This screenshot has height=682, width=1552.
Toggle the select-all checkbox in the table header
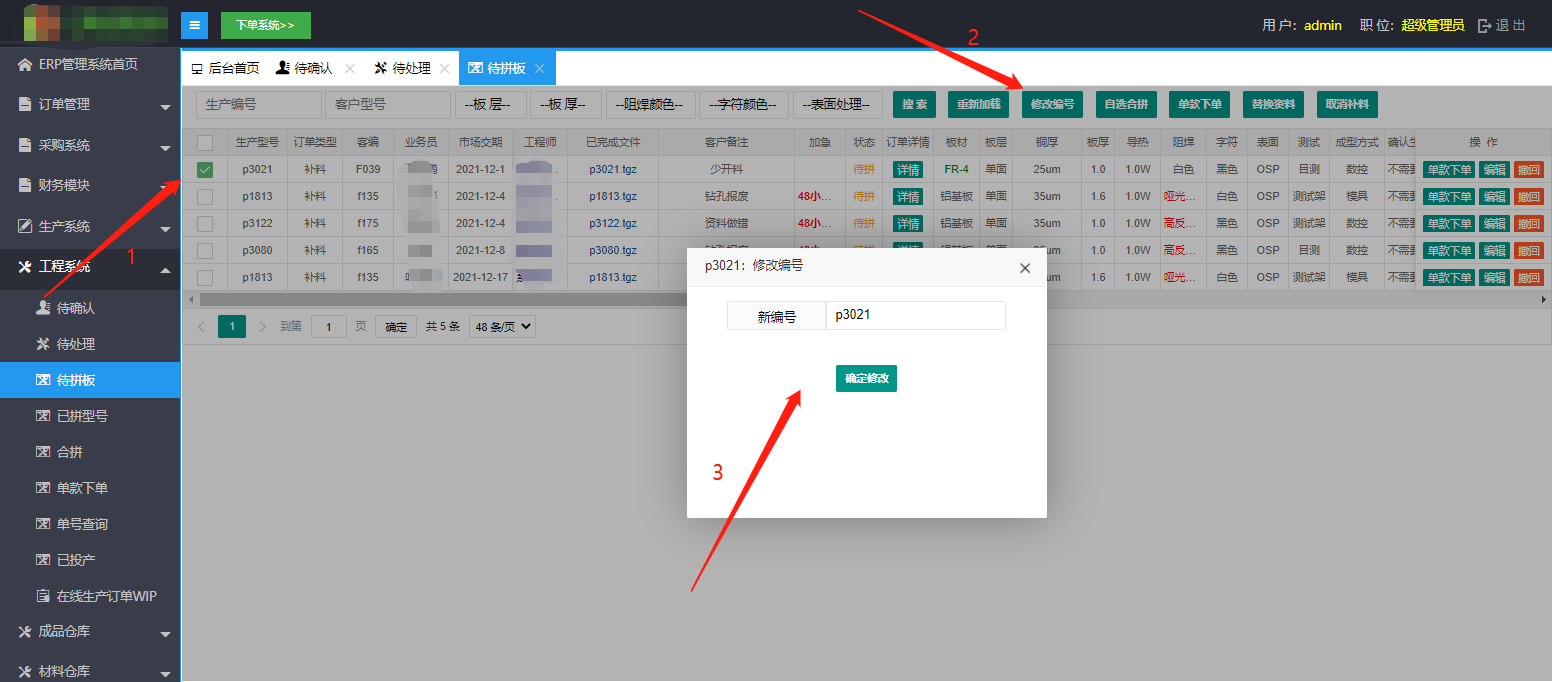point(205,143)
